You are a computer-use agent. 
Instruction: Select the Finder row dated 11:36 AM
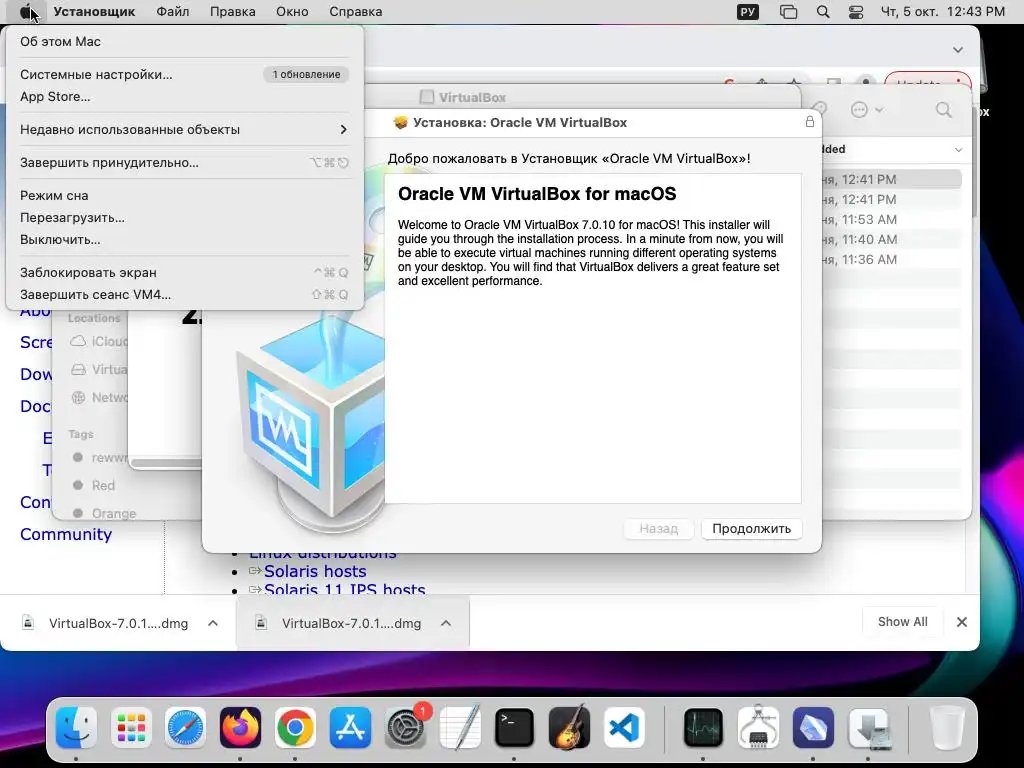tap(891, 259)
